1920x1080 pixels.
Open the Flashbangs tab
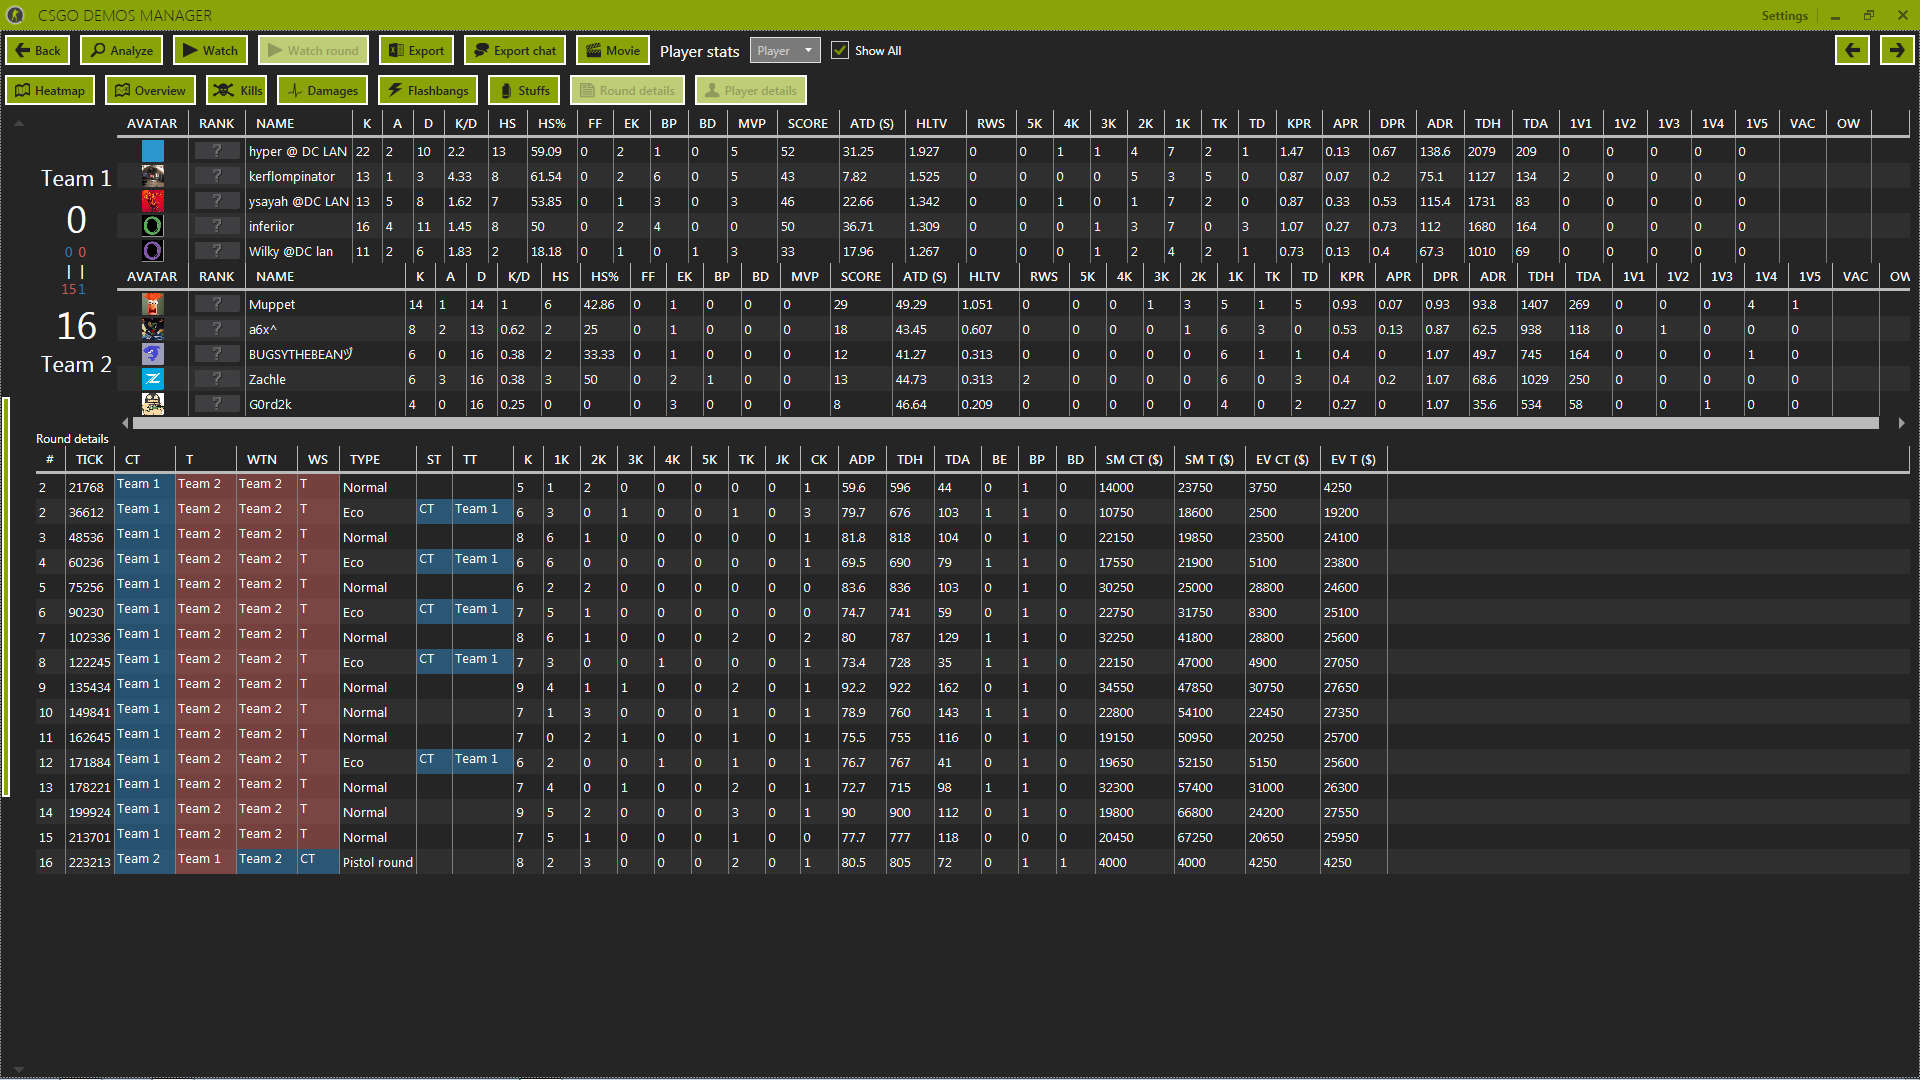[x=428, y=90]
